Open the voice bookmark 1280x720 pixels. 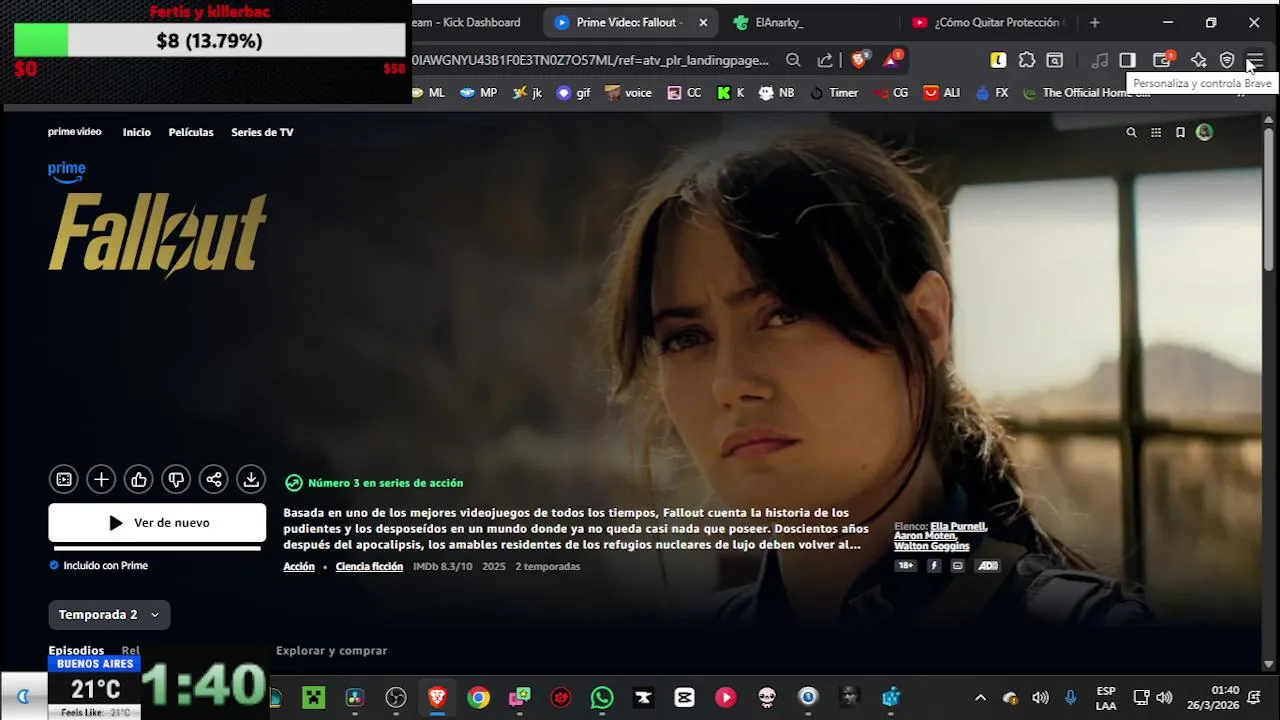point(628,92)
